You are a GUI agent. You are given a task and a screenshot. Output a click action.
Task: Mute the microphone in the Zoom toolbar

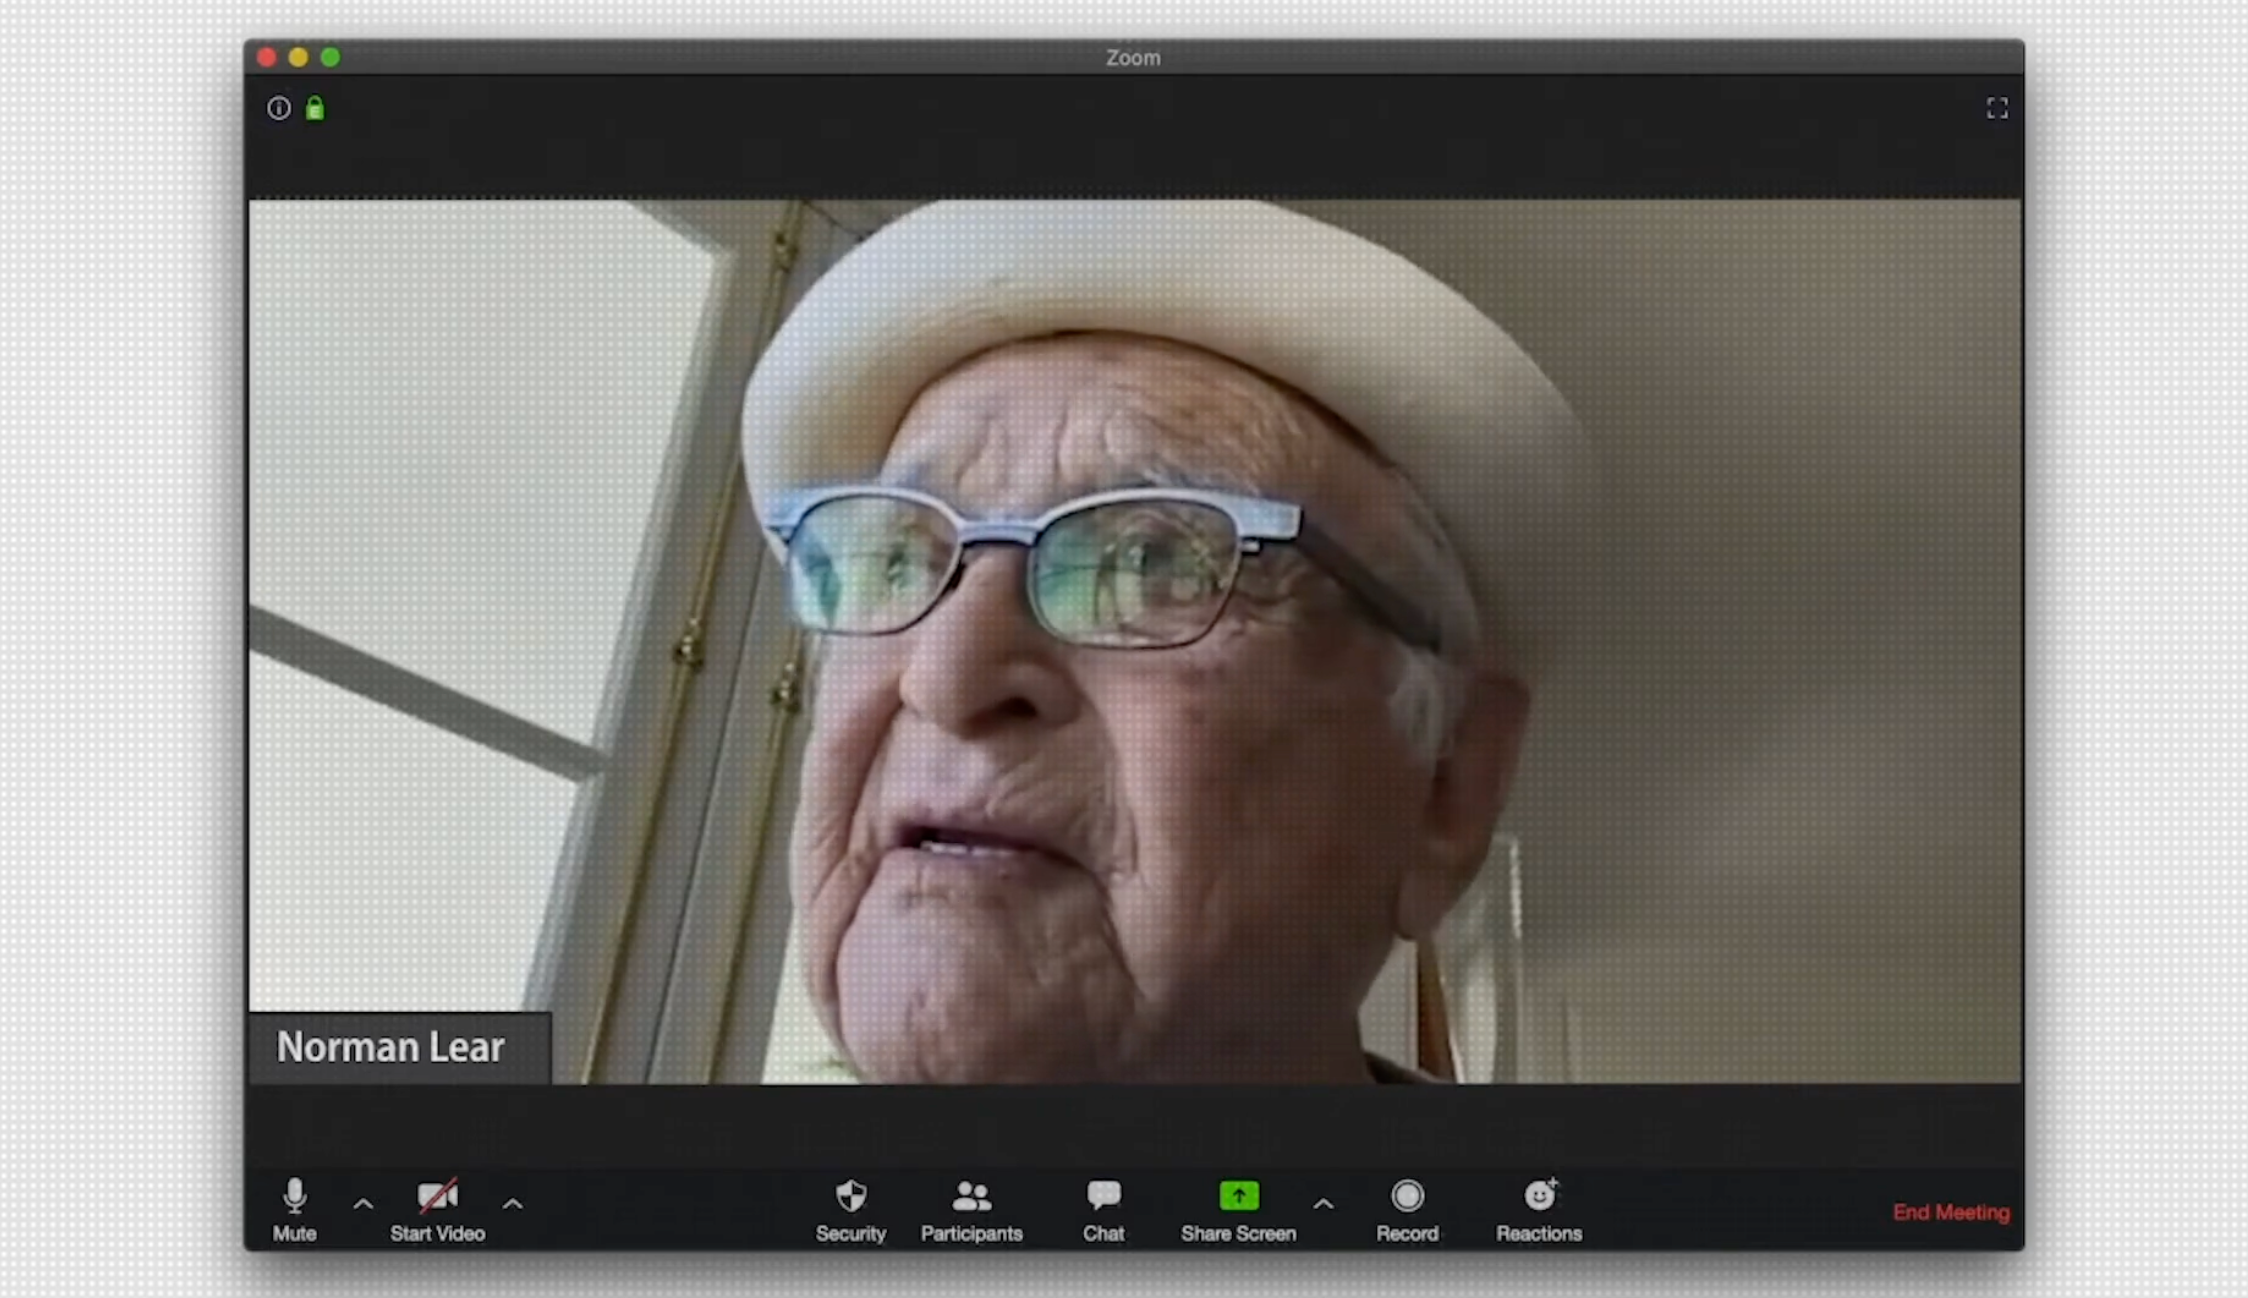point(294,1210)
